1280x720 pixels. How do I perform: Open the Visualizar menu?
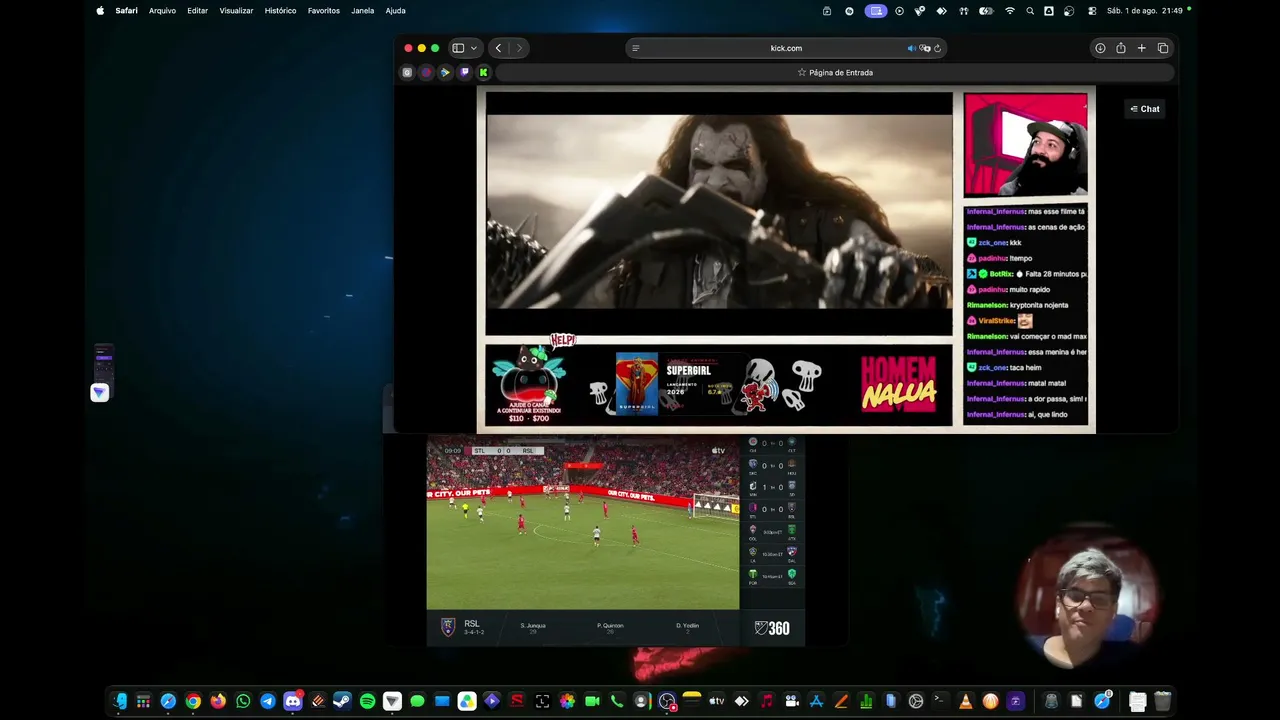(x=236, y=11)
